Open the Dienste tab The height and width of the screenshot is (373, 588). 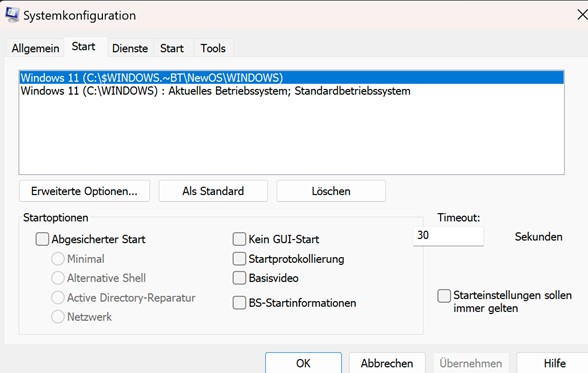coord(130,48)
